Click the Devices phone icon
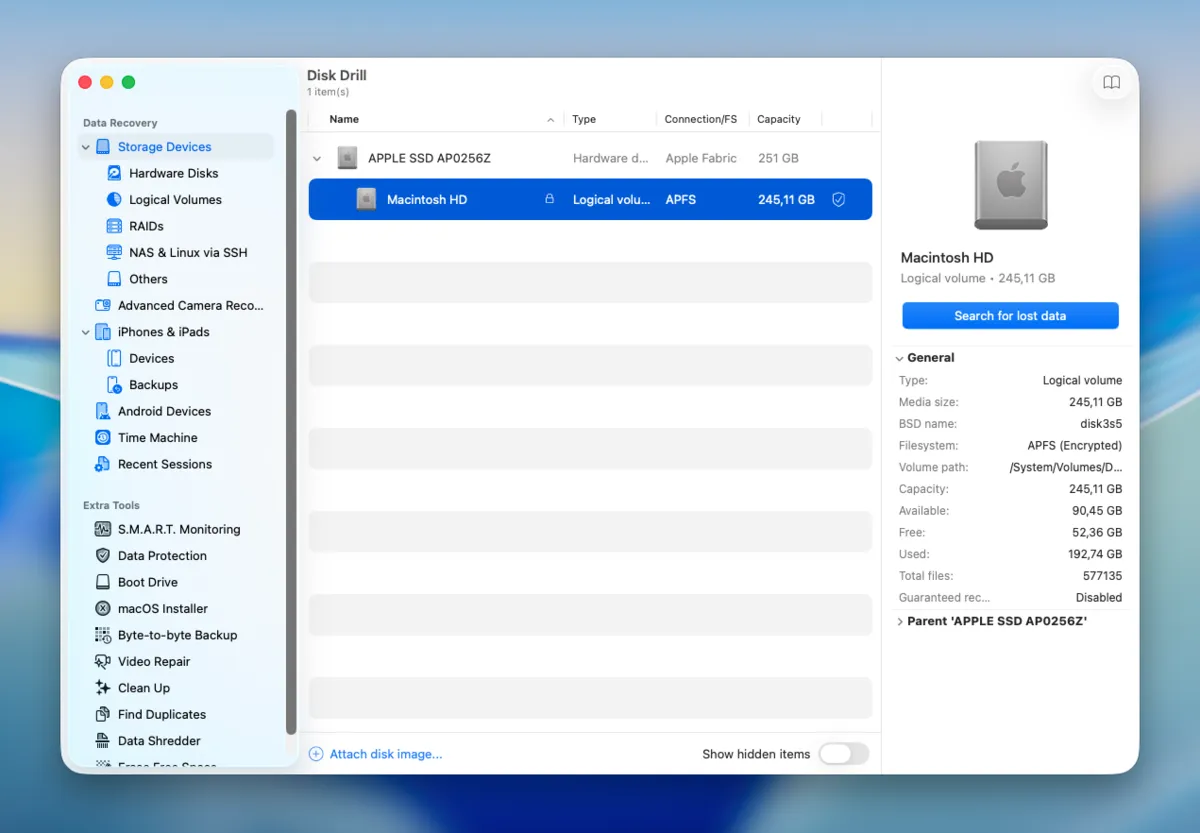Image resolution: width=1200 pixels, height=833 pixels. pyautogui.click(x=114, y=358)
